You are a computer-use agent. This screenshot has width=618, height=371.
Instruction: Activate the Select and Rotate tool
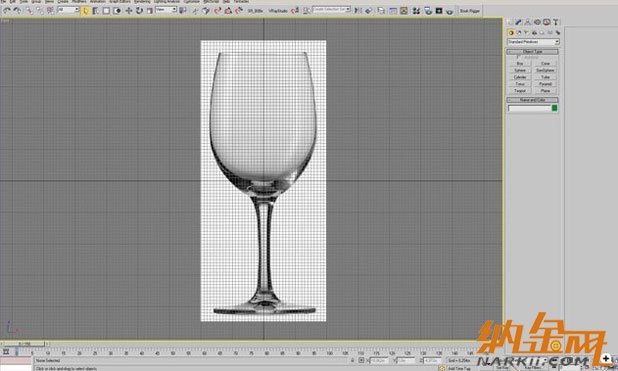coord(139,11)
